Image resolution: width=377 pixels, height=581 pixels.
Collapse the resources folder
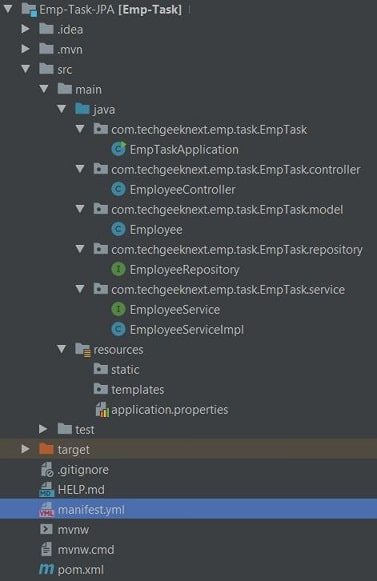62,349
